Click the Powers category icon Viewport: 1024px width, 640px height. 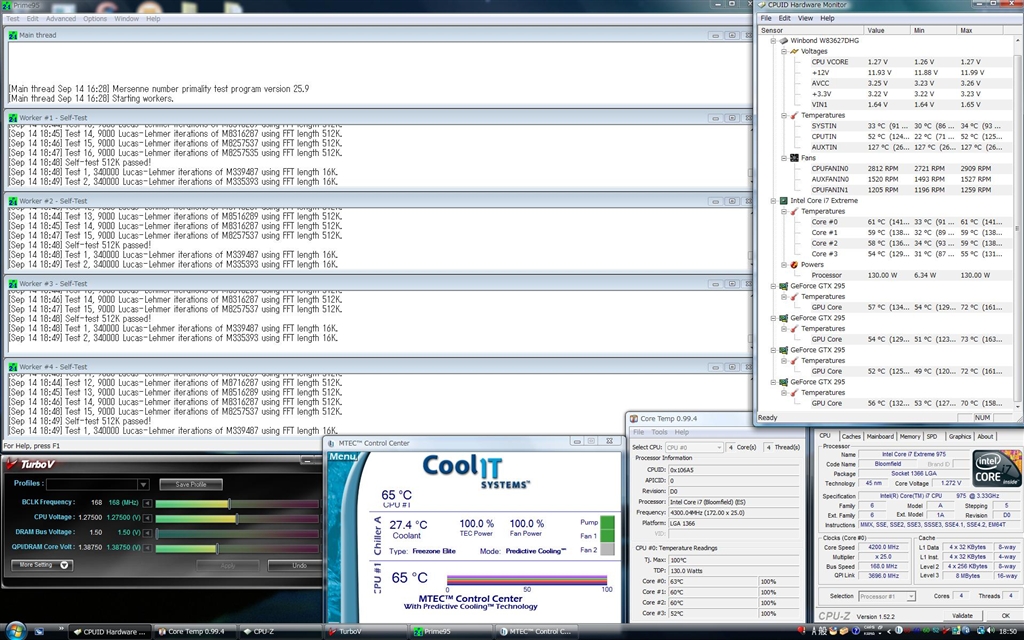click(795, 265)
